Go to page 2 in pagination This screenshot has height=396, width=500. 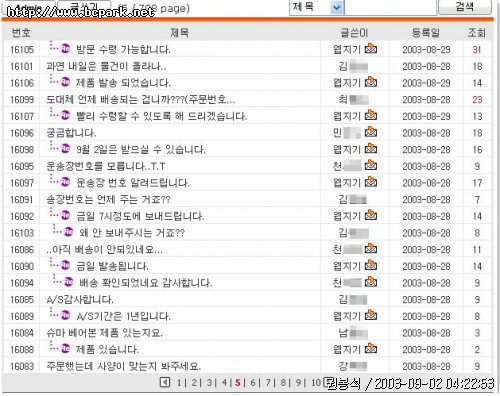click(x=194, y=383)
